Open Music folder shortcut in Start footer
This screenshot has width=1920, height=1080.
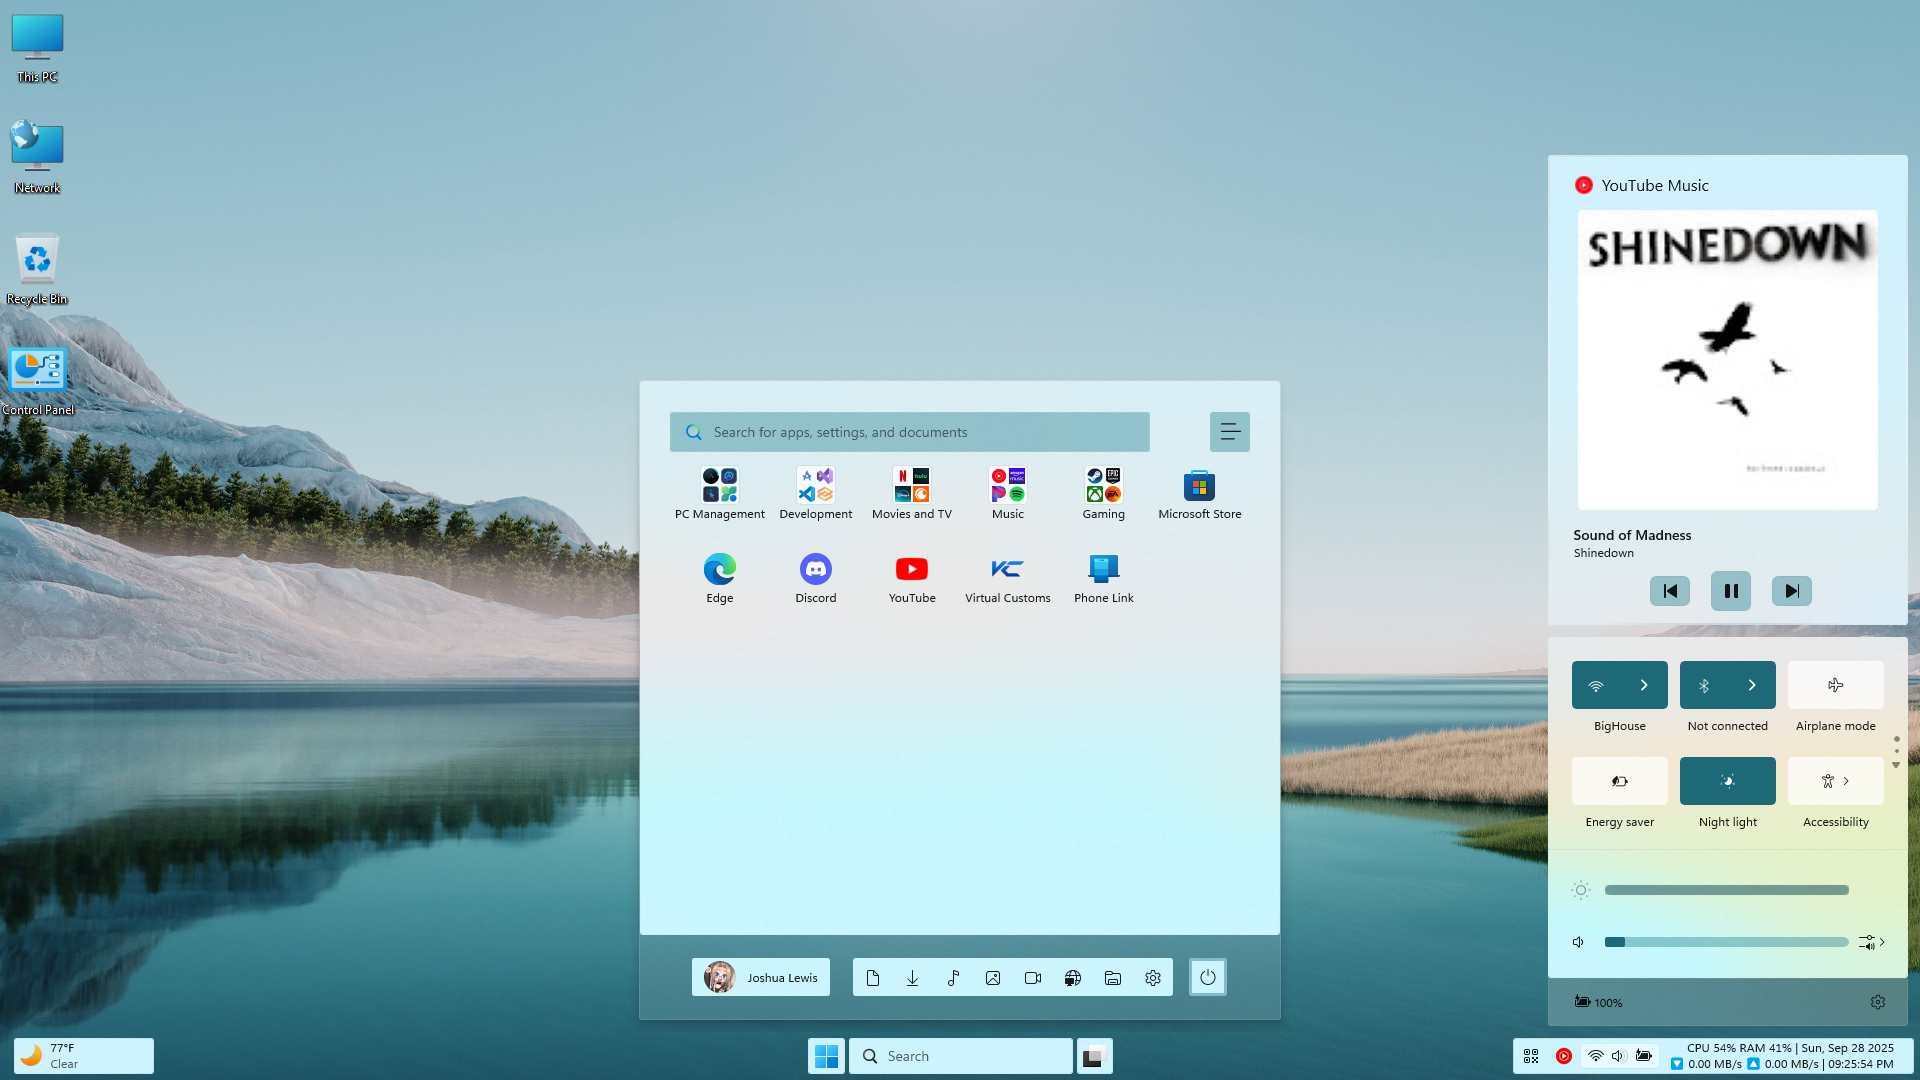(x=953, y=978)
